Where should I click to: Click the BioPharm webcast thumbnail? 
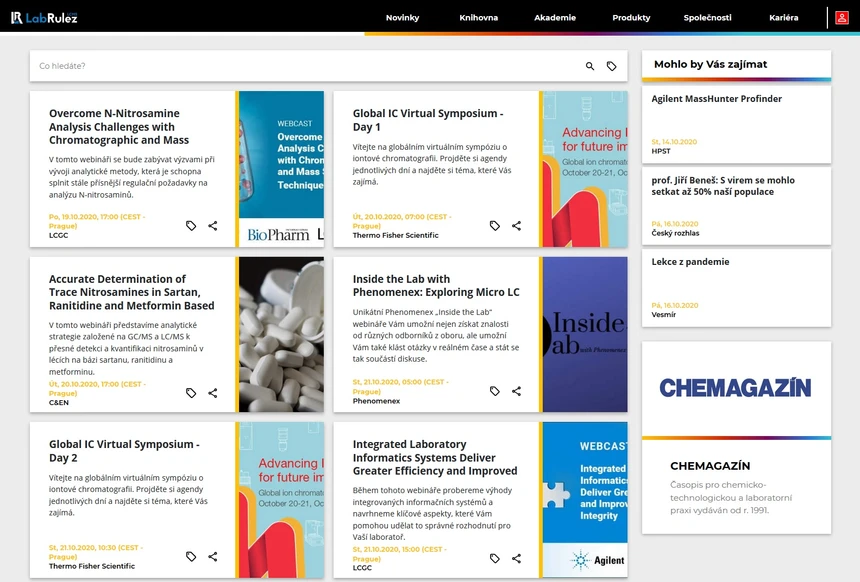[x=281, y=169]
